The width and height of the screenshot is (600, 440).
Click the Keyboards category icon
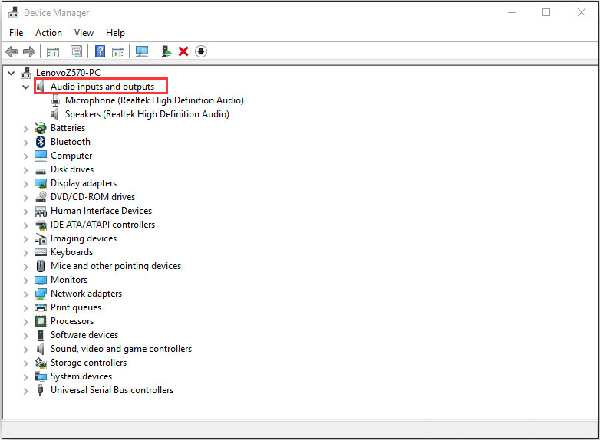[x=41, y=252]
